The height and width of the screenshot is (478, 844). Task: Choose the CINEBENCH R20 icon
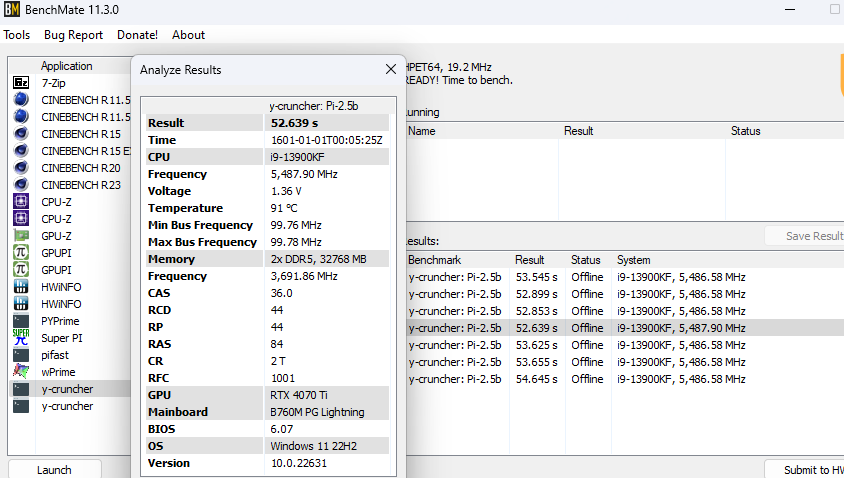pyautogui.click(x=21, y=167)
